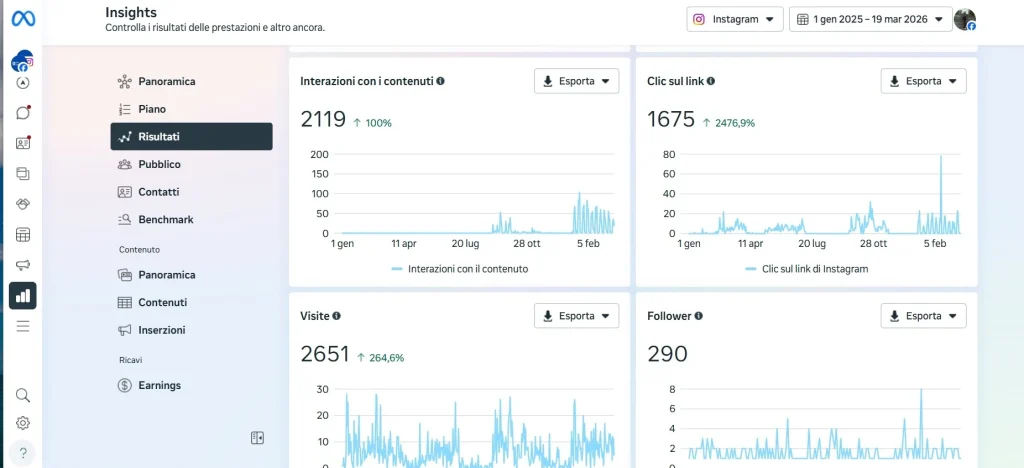Select the Insights bar chart icon
1024x468 pixels.
[23, 296]
